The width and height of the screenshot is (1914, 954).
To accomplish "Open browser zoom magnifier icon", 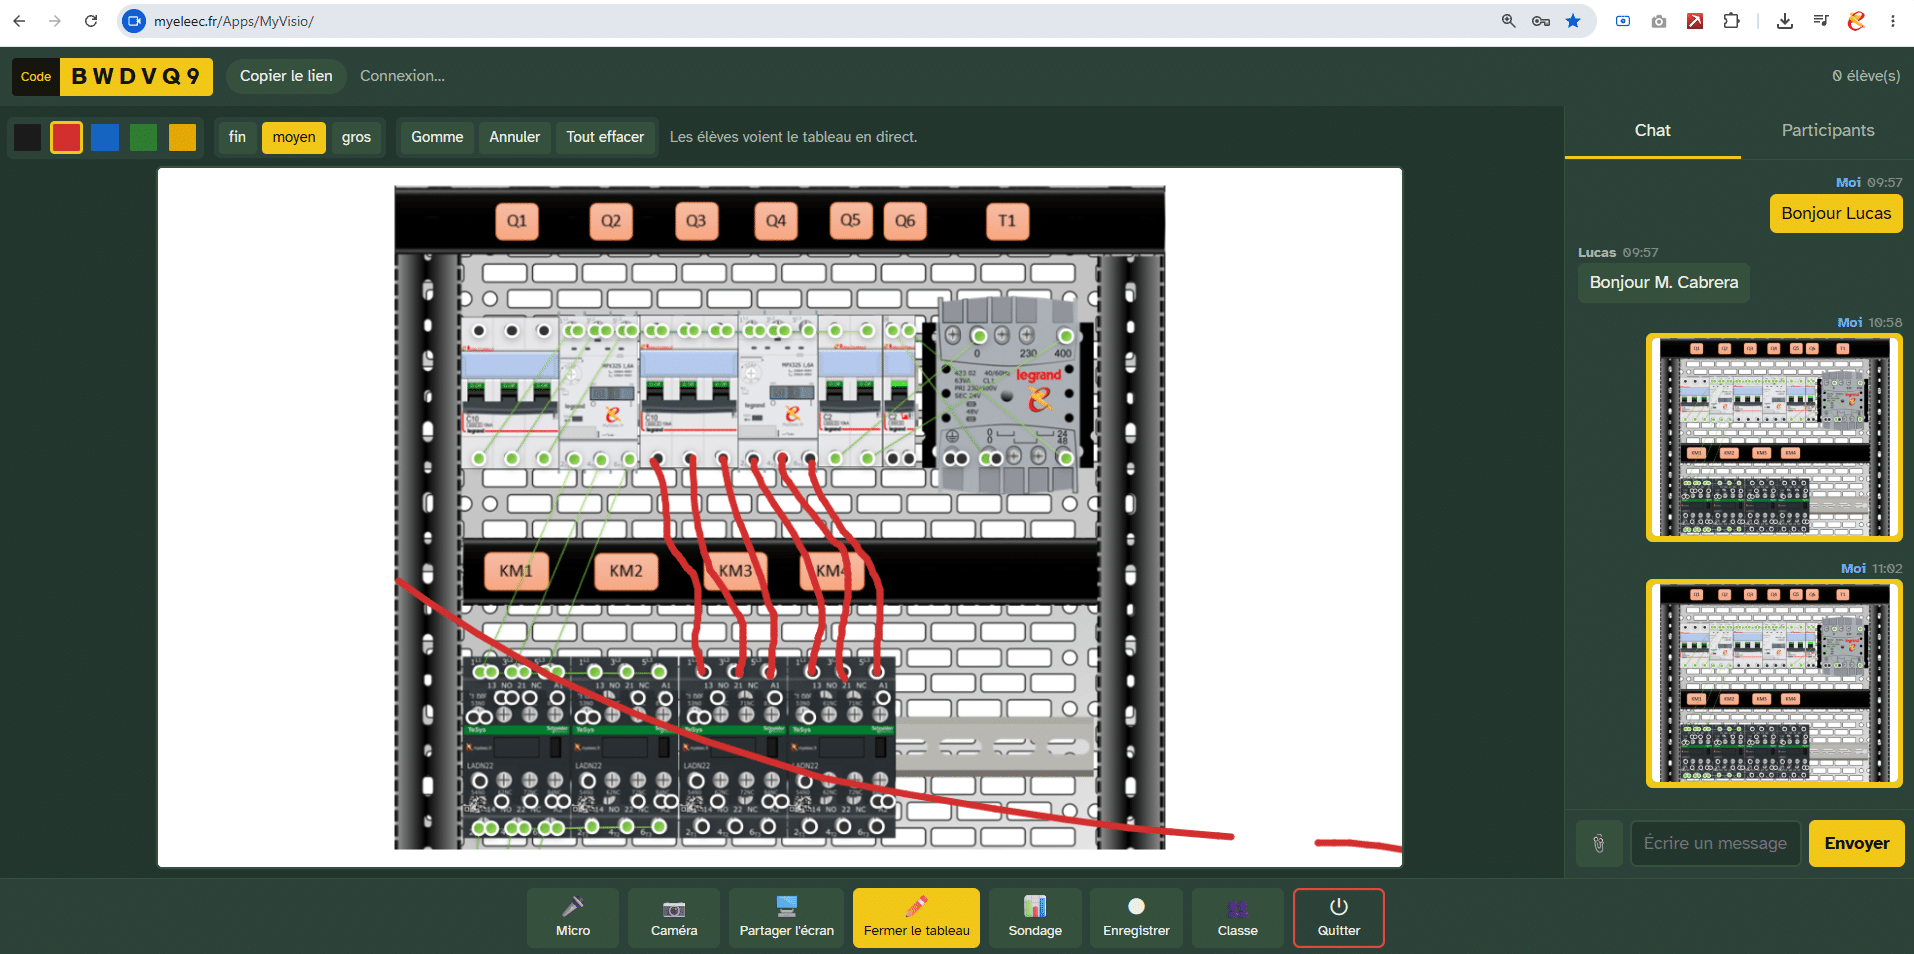I will coord(1508,21).
